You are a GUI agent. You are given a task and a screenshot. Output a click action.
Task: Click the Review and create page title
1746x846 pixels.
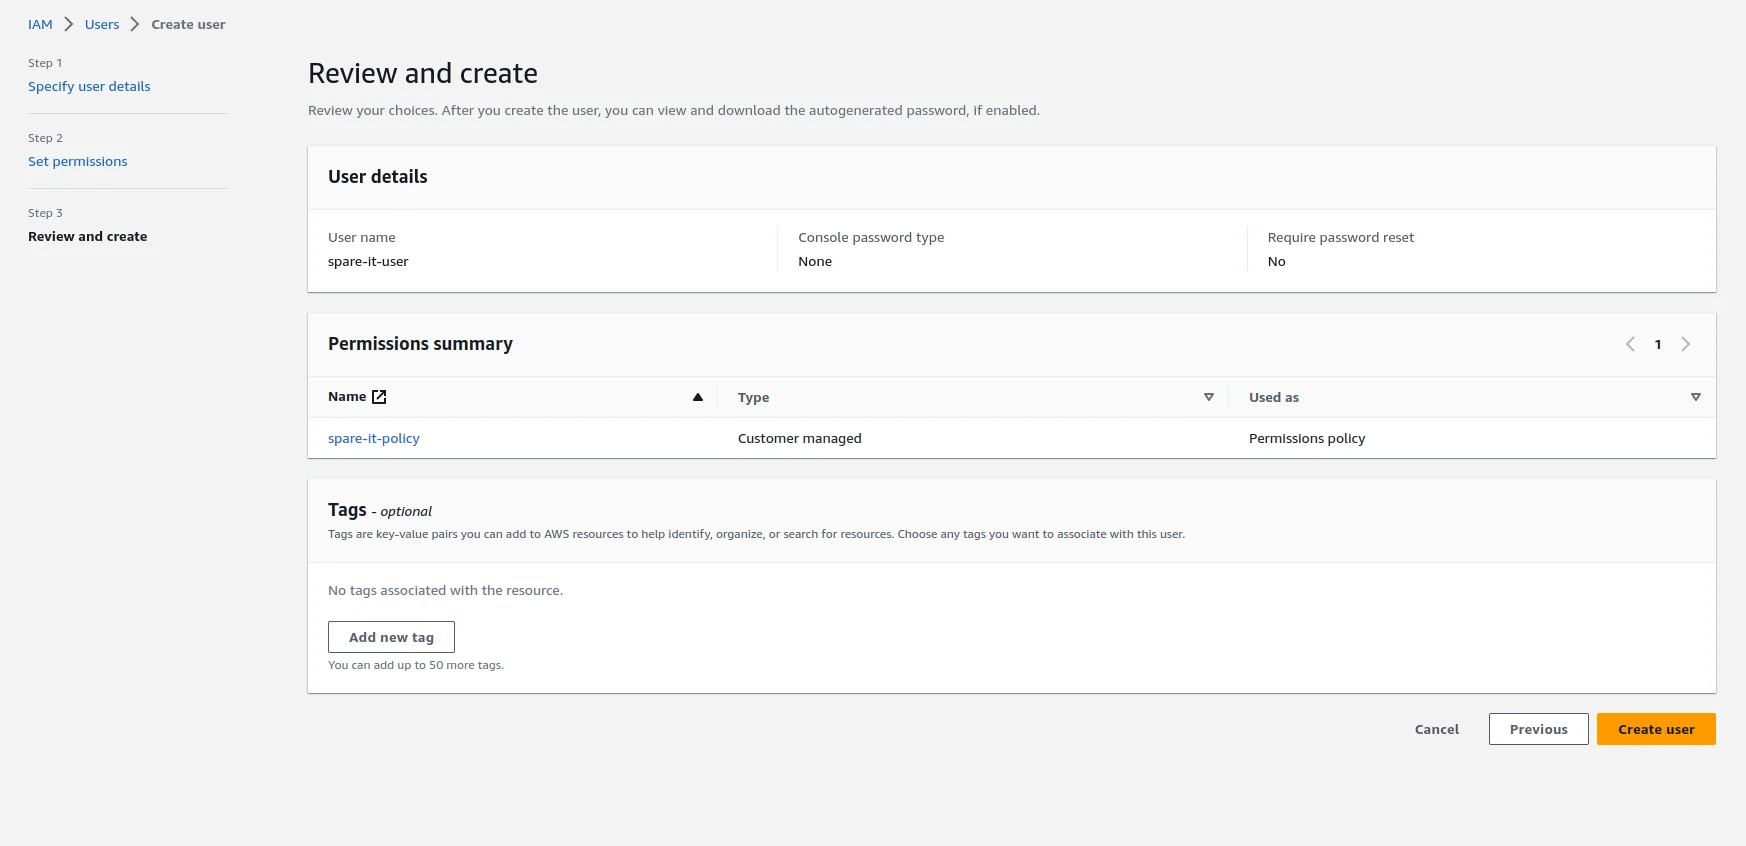(423, 73)
